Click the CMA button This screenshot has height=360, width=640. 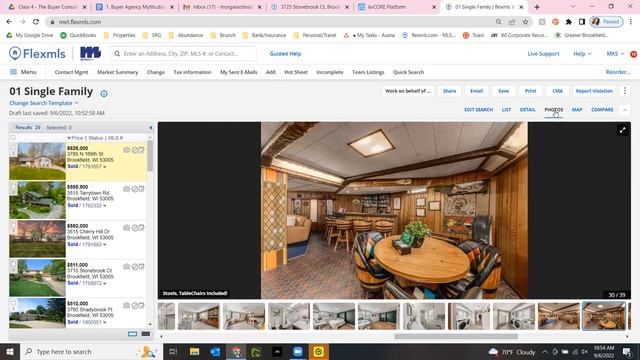click(558, 91)
